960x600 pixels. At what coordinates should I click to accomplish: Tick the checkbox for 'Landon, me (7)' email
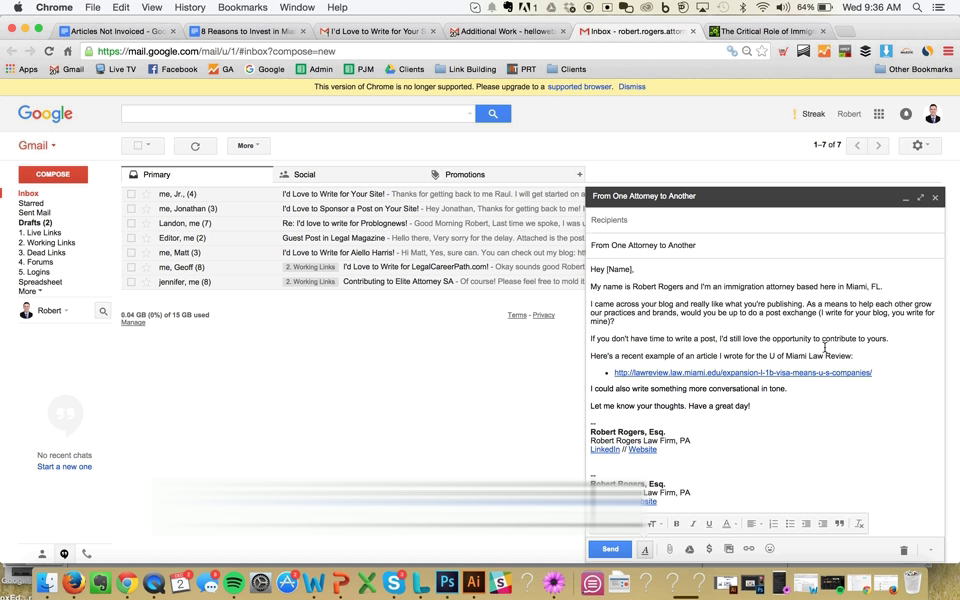(x=131, y=223)
